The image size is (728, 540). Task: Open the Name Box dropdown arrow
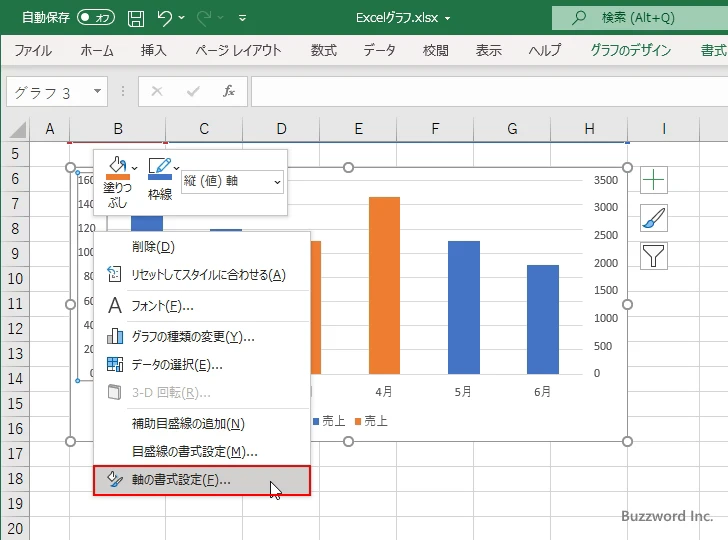point(97,92)
